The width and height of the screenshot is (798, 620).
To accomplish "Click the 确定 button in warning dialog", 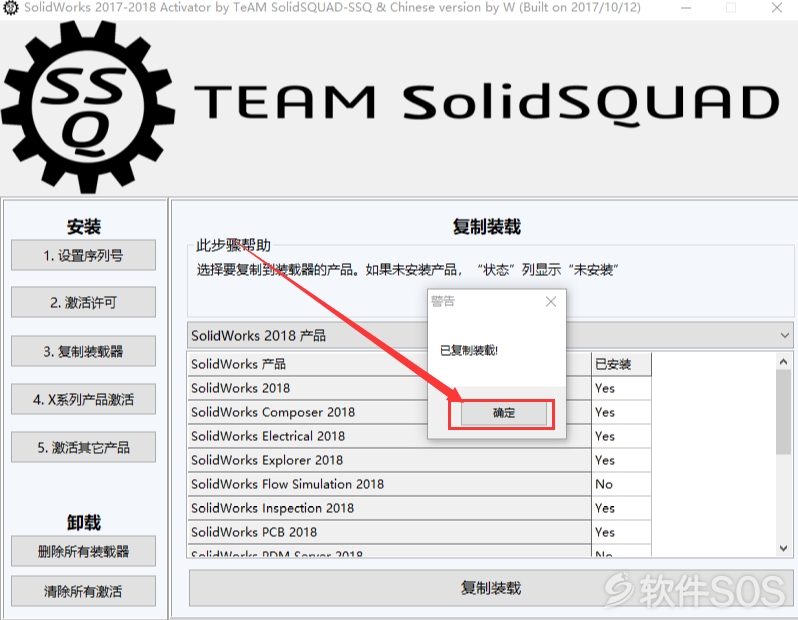I will [x=503, y=413].
